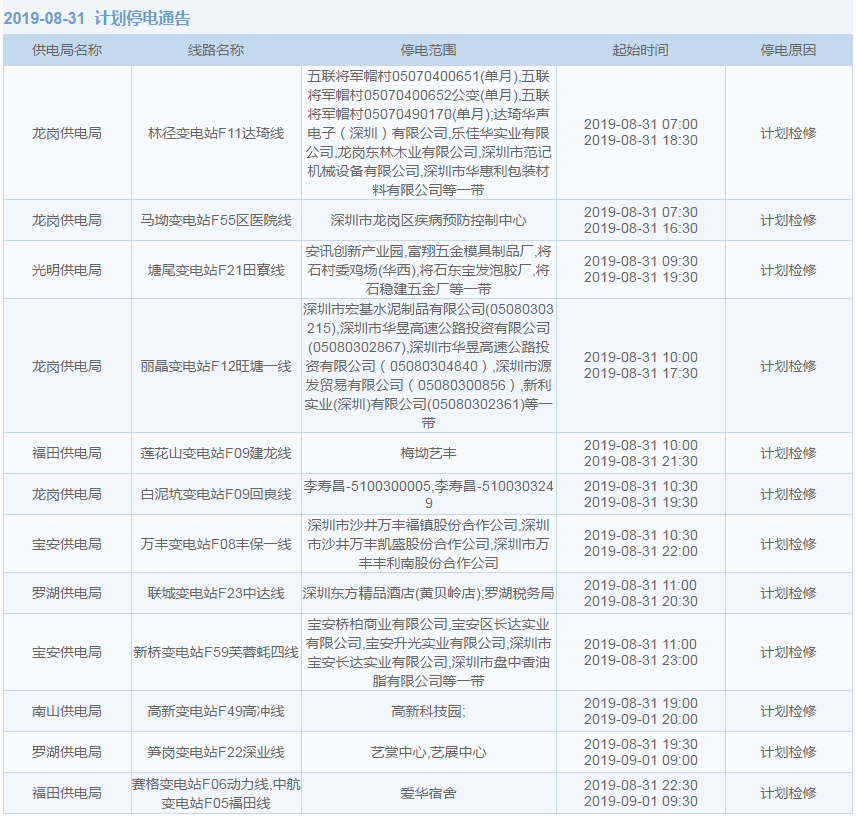
Task: Select the 南山供电局 bureau cell
Action: (67, 711)
